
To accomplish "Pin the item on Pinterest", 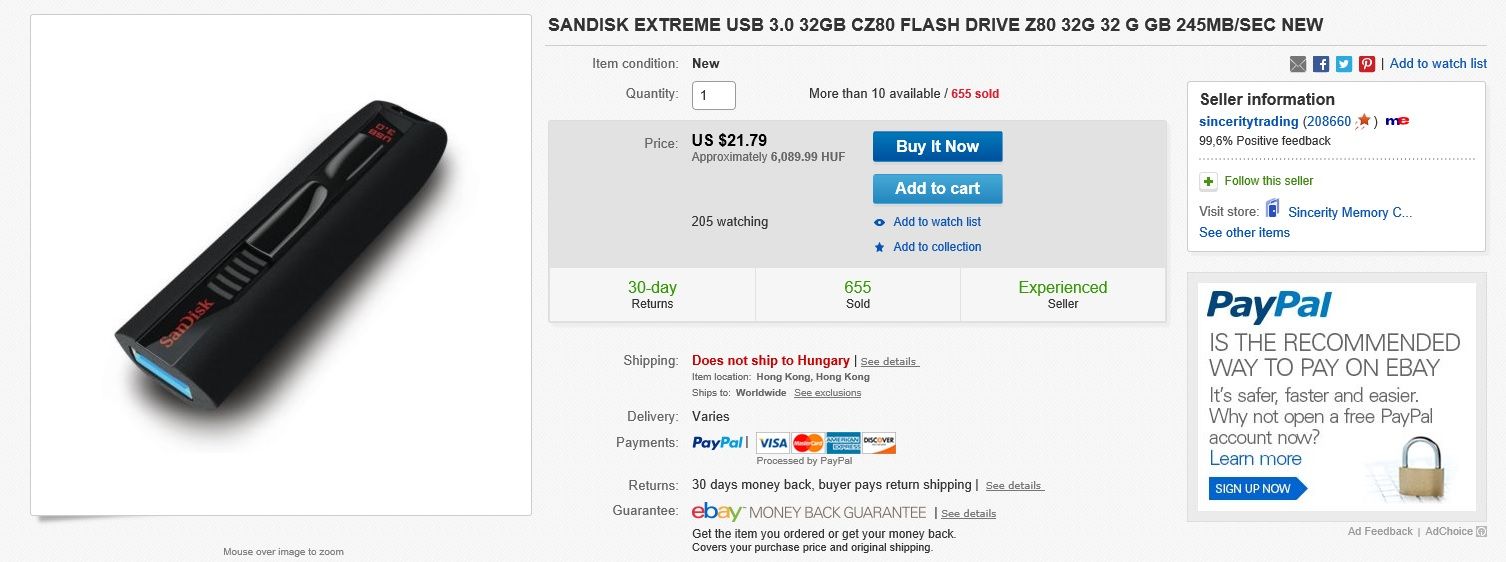I will pyautogui.click(x=1367, y=64).
